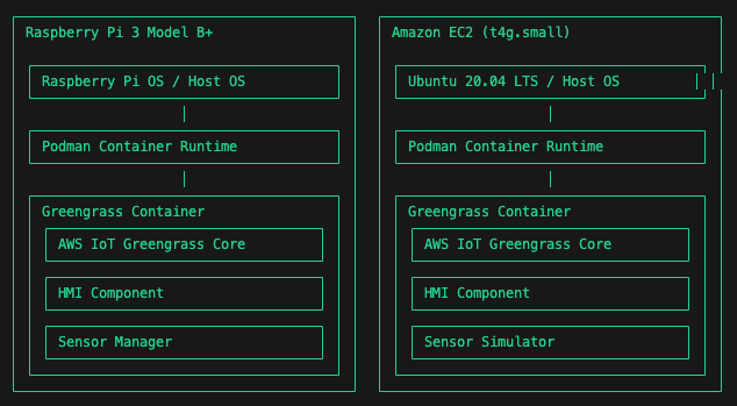Select the Raspberry Pi OS / Host OS box
Viewport: 737px width, 406px height.
coord(184,82)
